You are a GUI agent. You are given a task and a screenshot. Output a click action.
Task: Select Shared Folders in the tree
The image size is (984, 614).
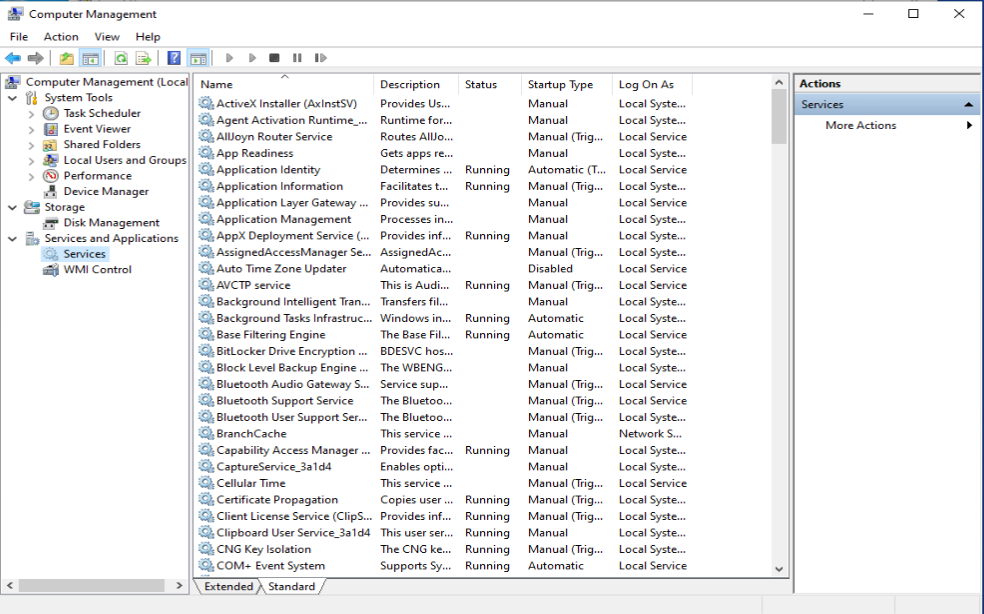point(102,144)
